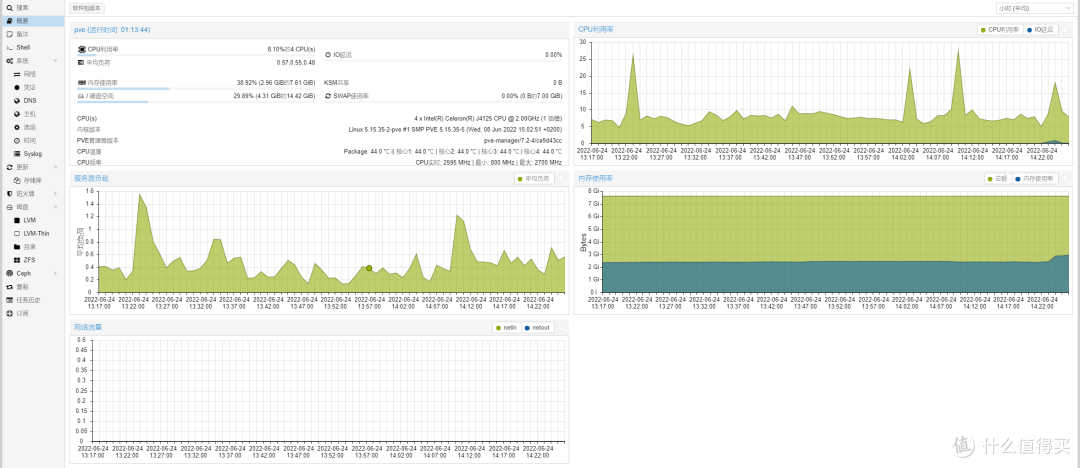Expand the Ceph tree arrow
Image resolution: width=1080 pixels, height=468 pixels.
coord(56,273)
